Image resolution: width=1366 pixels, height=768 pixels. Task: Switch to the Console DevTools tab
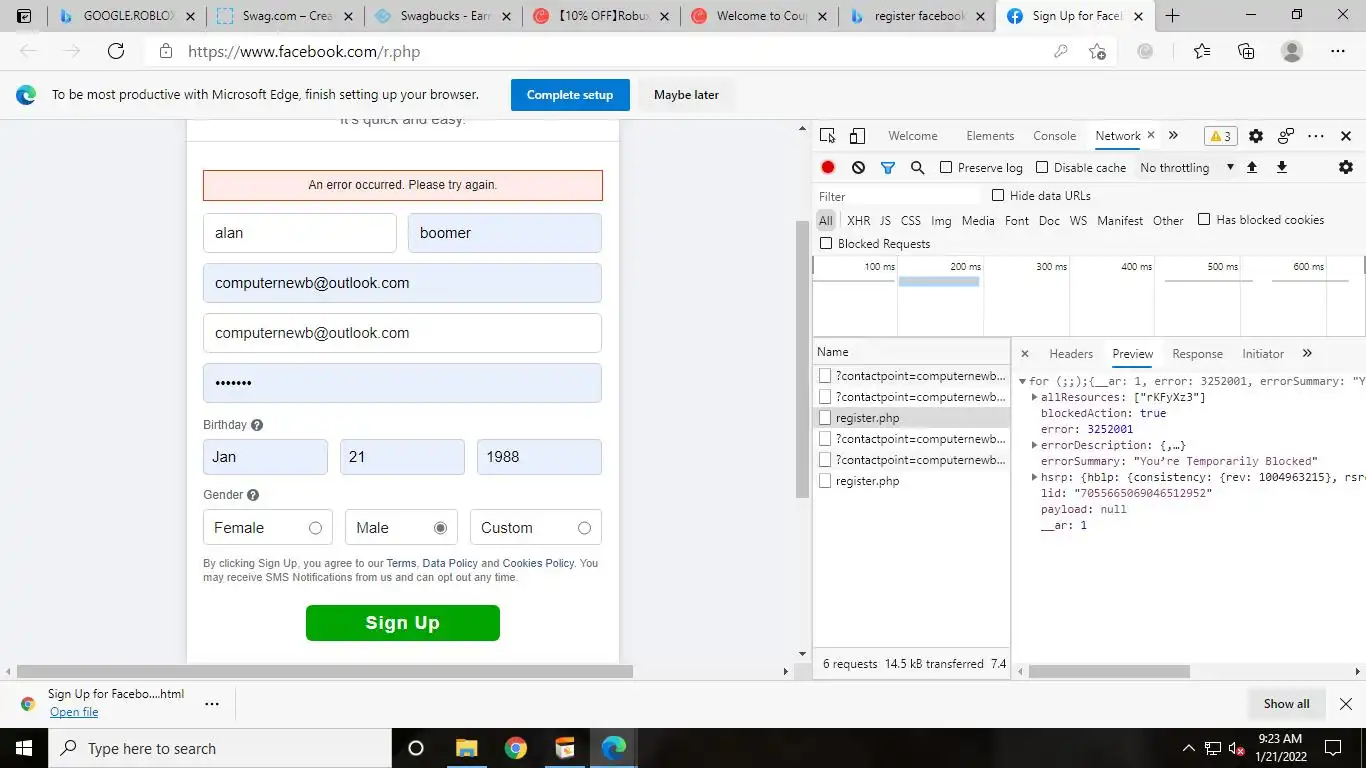1054,136
